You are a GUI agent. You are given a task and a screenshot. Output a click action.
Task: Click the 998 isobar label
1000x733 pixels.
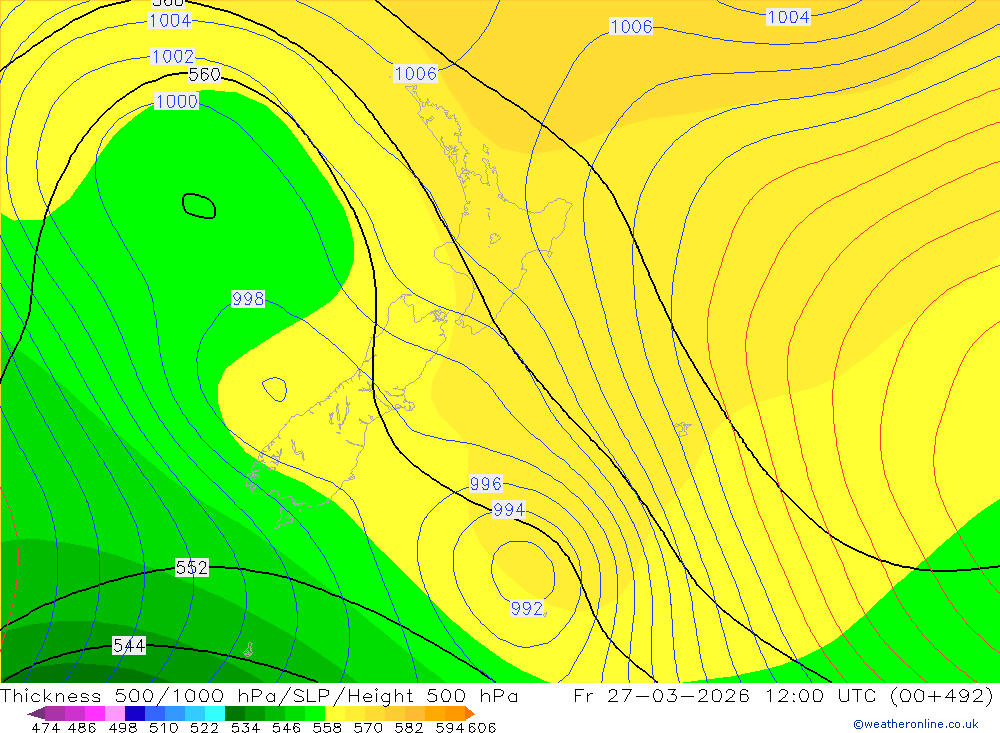click(248, 299)
